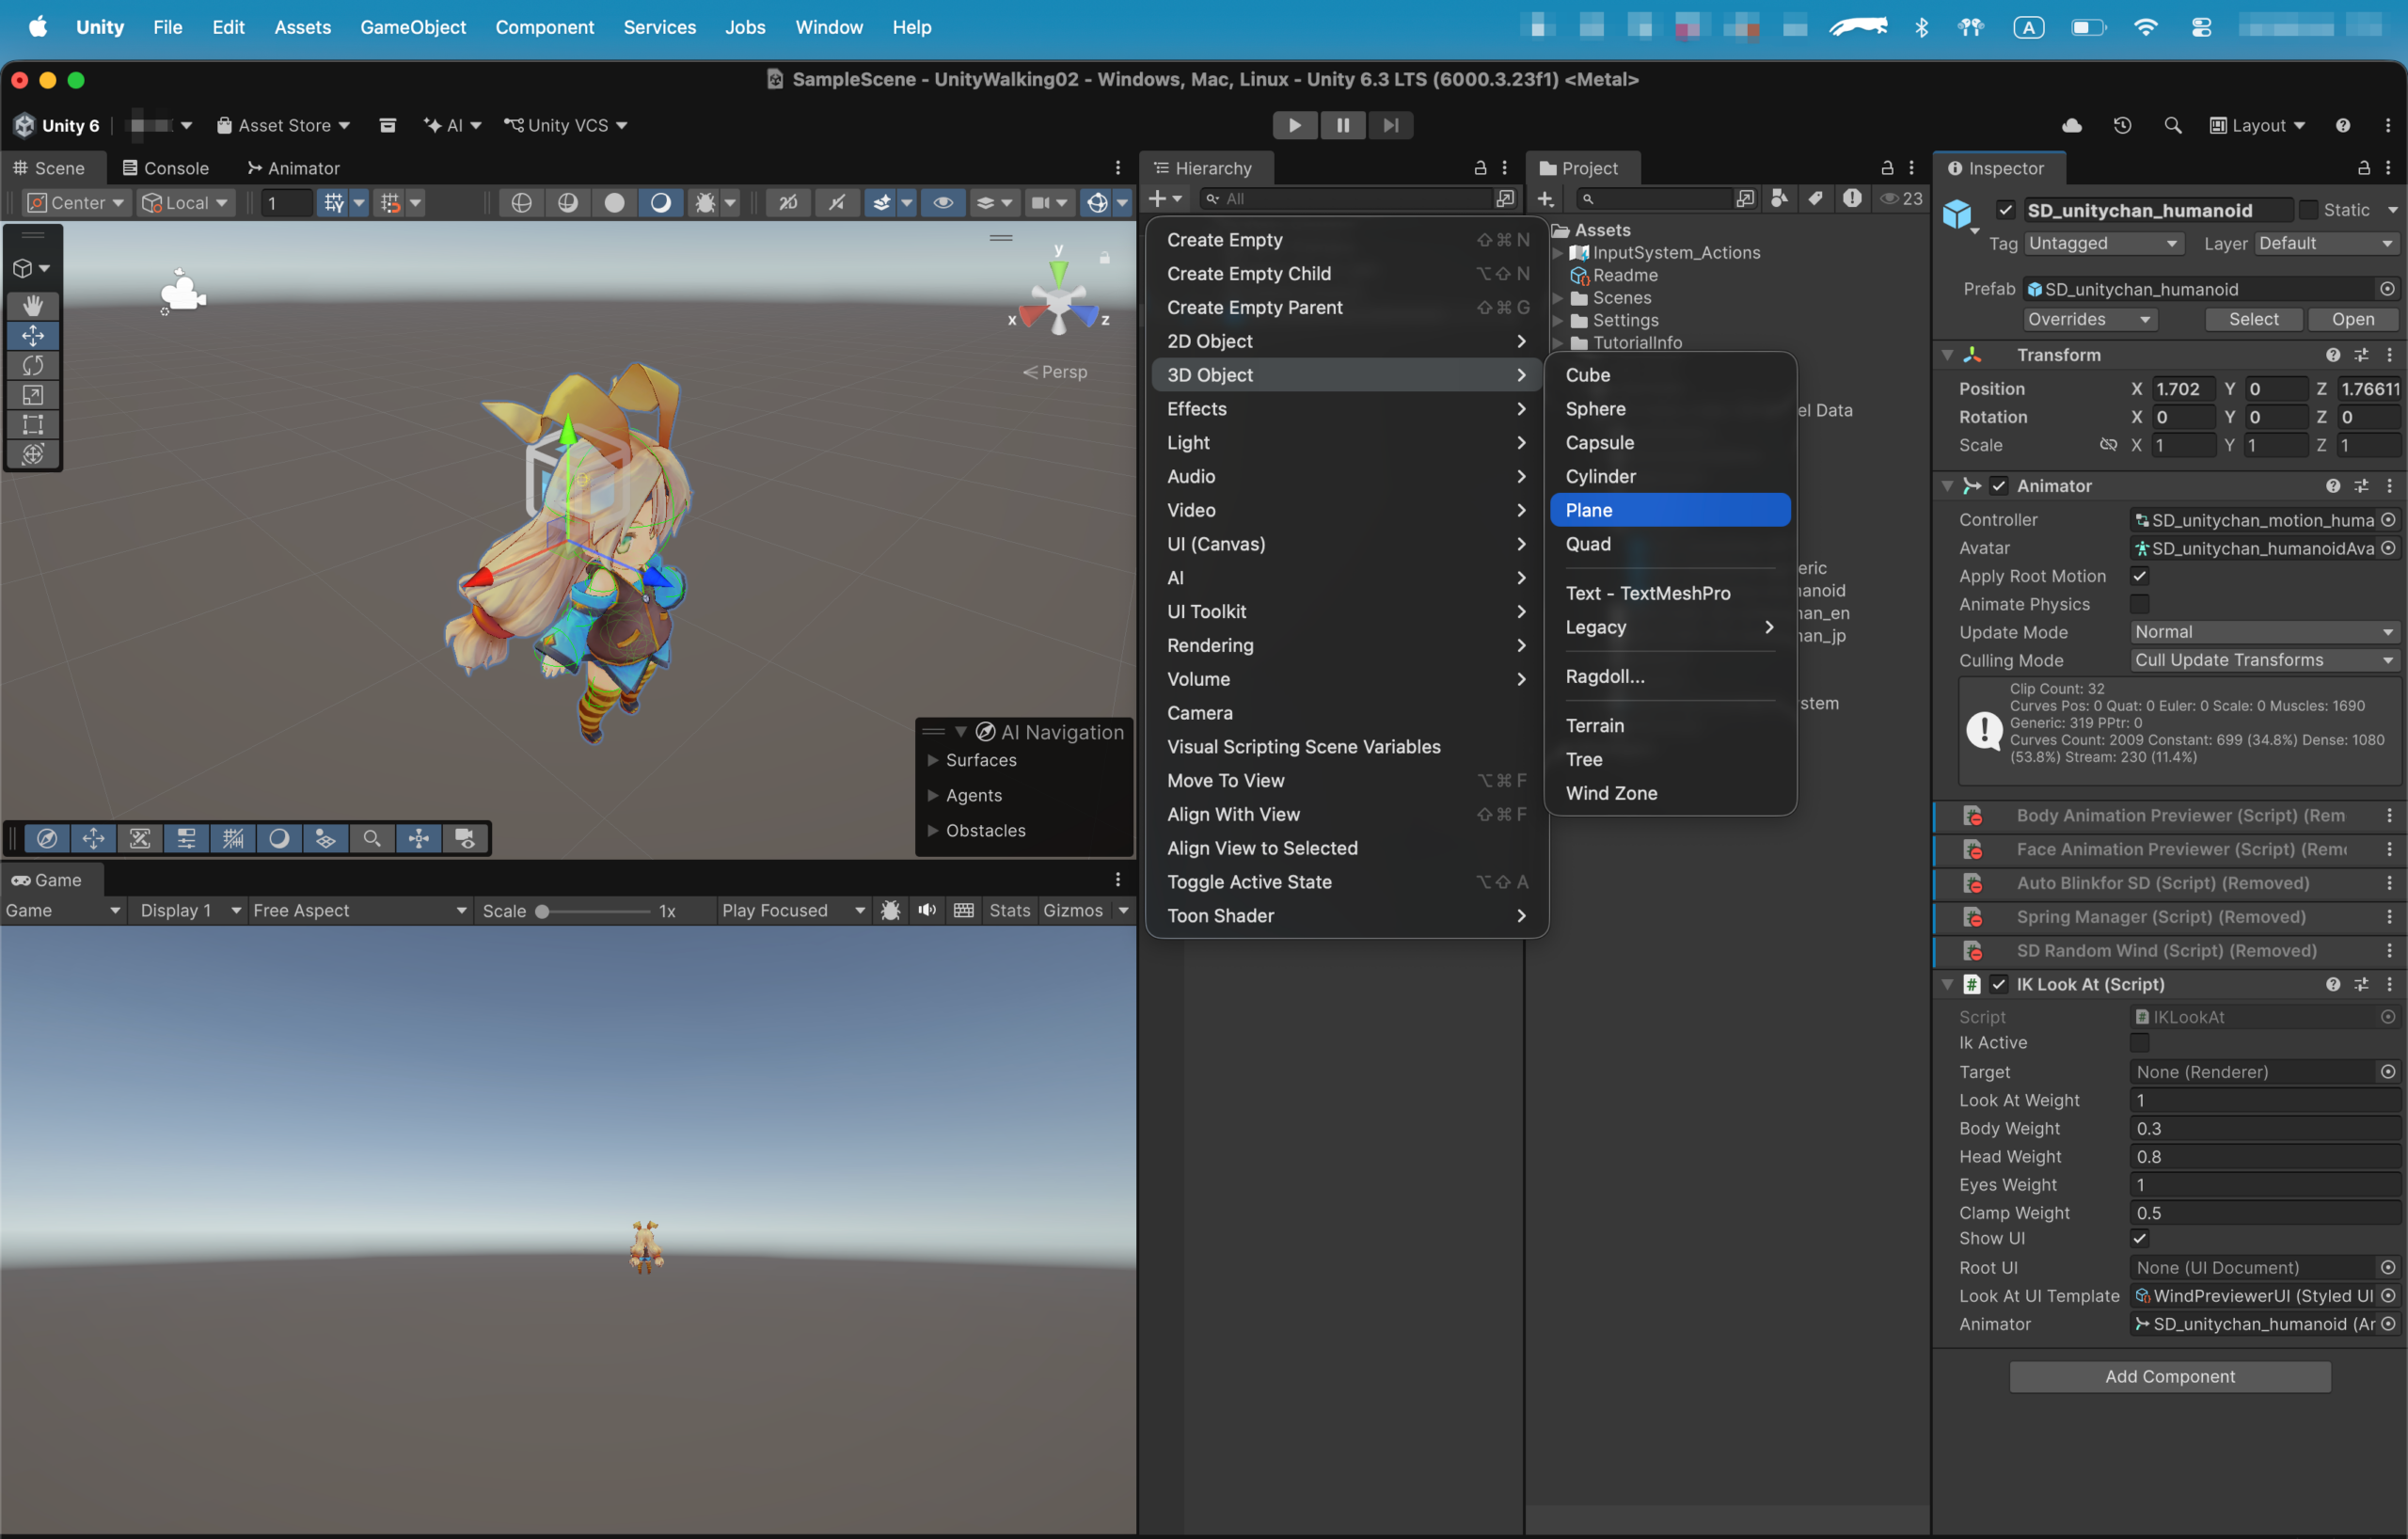Click the prefab Open button

pos(2352,319)
